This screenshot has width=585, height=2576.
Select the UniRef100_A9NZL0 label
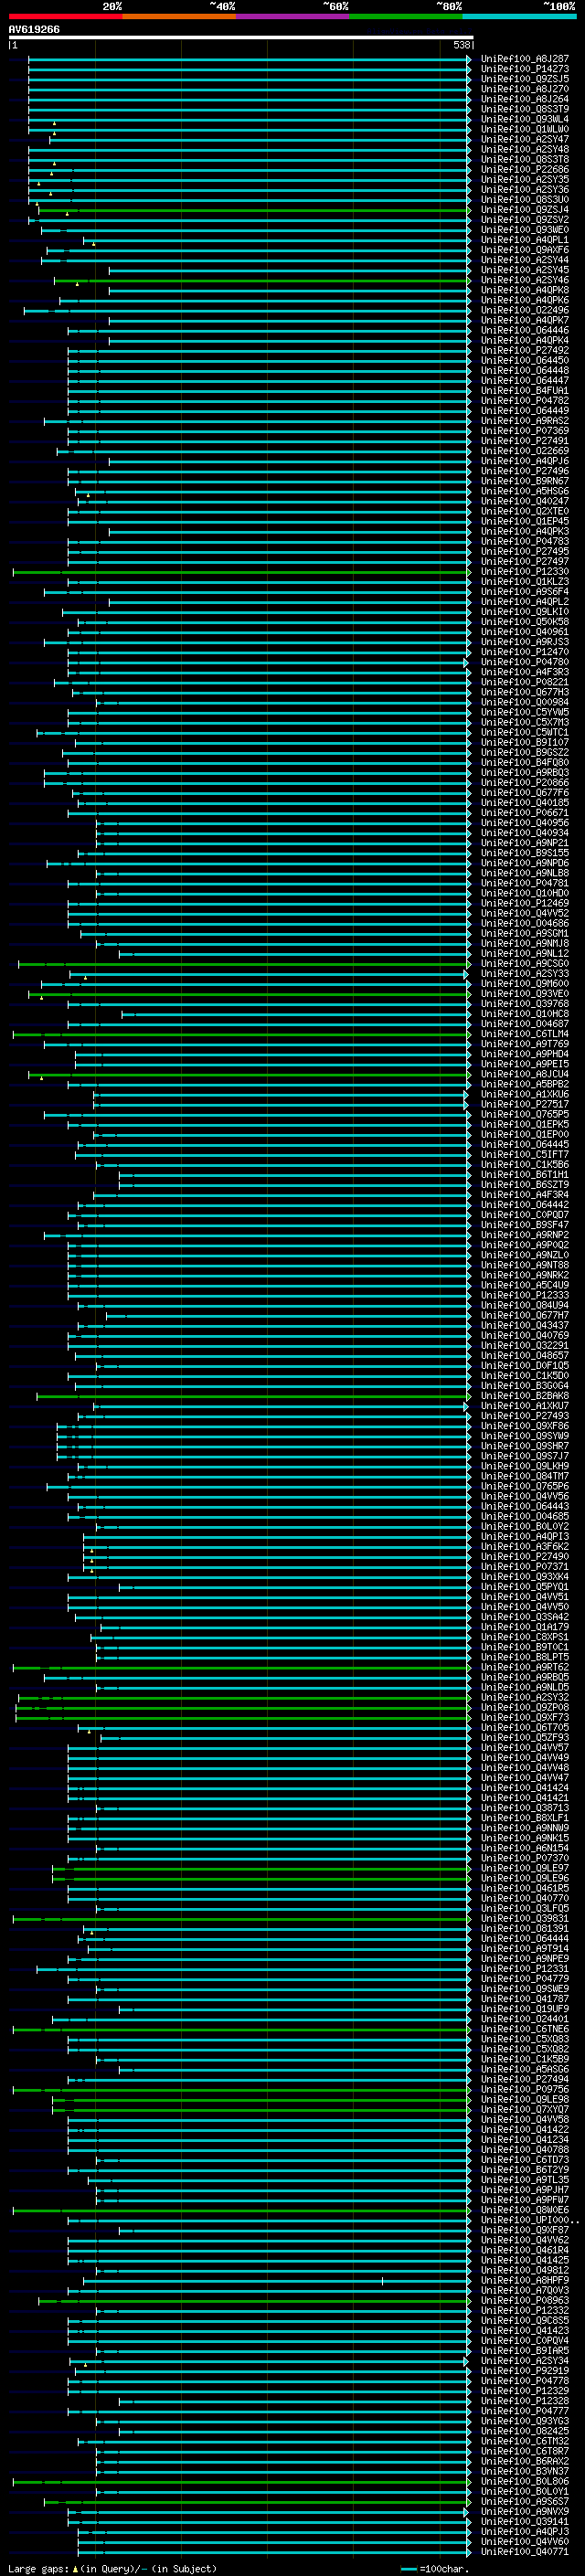tap(525, 1255)
